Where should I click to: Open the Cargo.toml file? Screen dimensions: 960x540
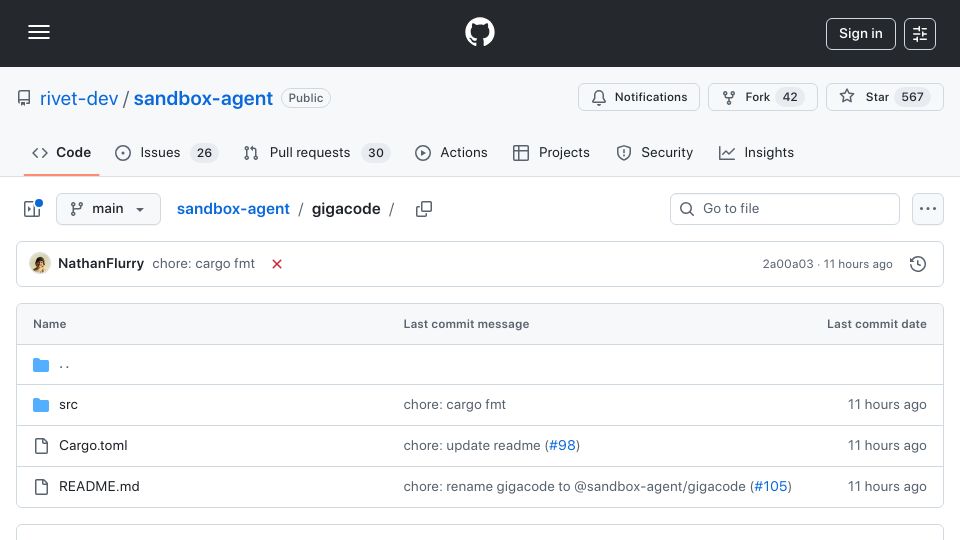93,446
